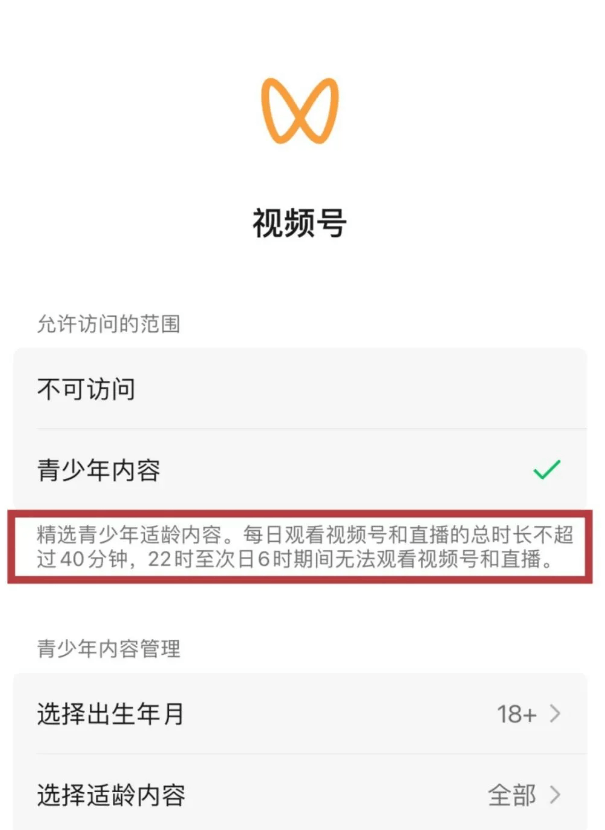This screenshot has width=605, height=830.
Task: Click the 40分钟 daily limit text line
Action: [295, 559]
